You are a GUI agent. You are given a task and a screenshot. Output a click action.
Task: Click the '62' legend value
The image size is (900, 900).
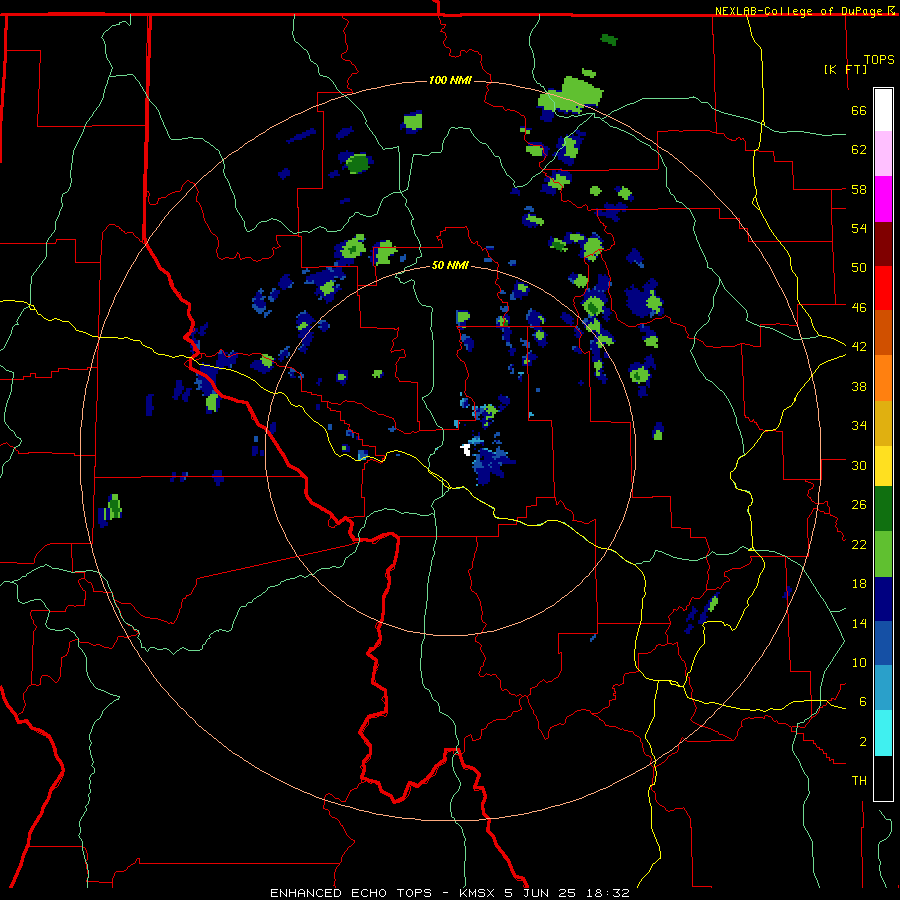(x=859, y=150)
